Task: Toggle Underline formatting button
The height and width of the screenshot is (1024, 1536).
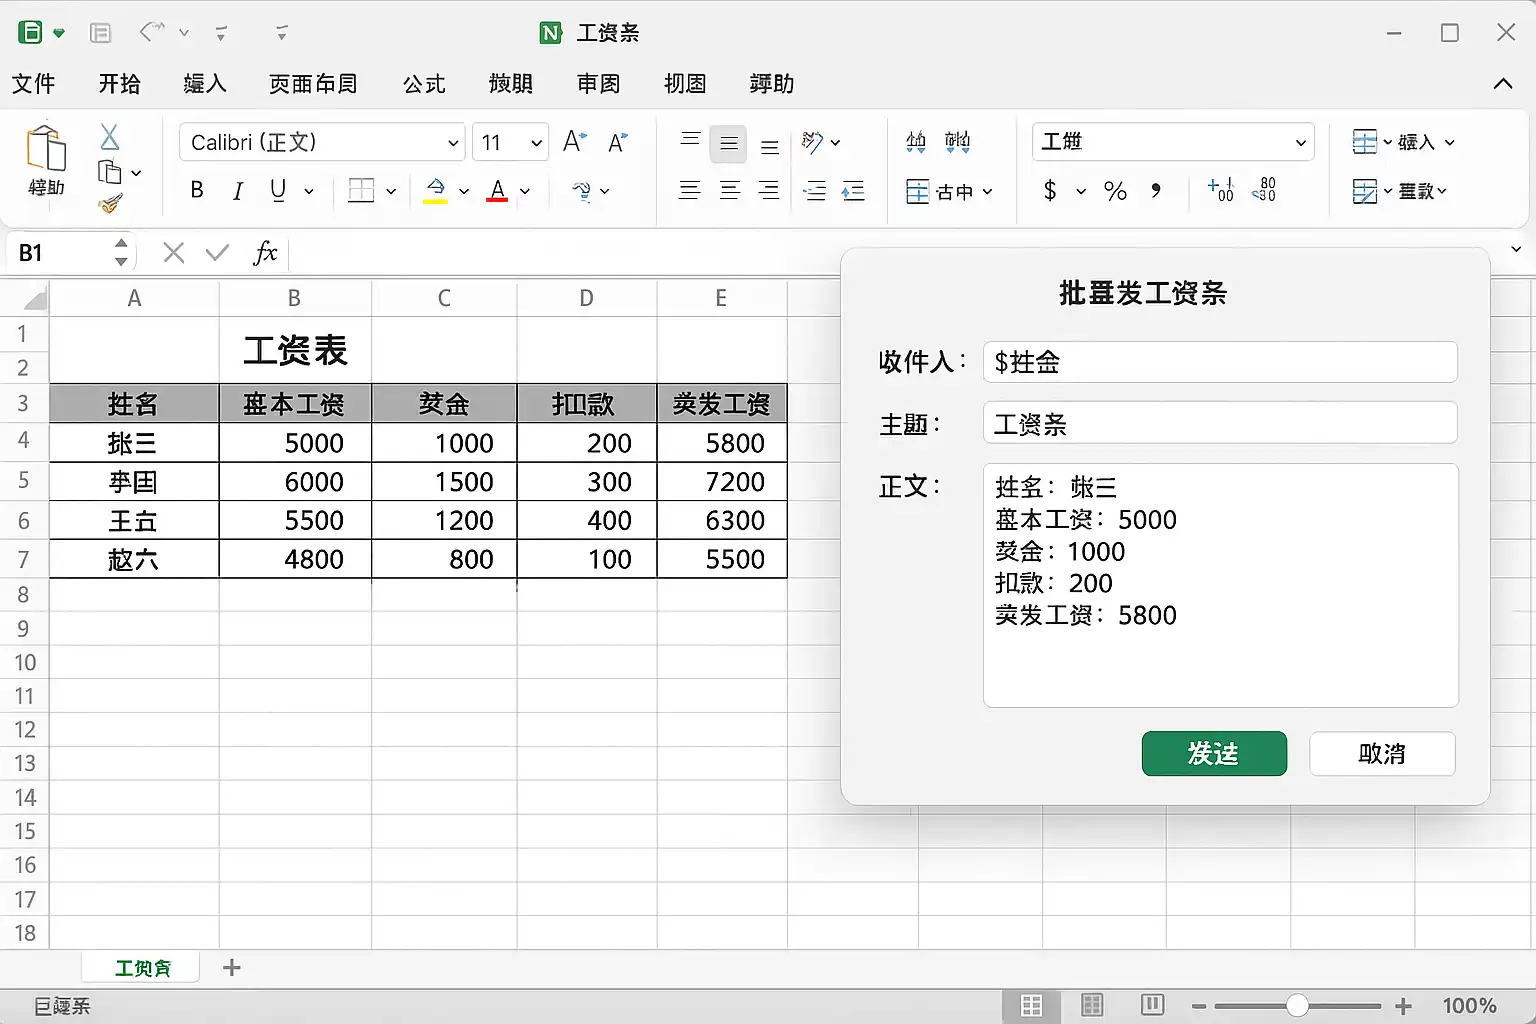Action: tap(278, 190)
